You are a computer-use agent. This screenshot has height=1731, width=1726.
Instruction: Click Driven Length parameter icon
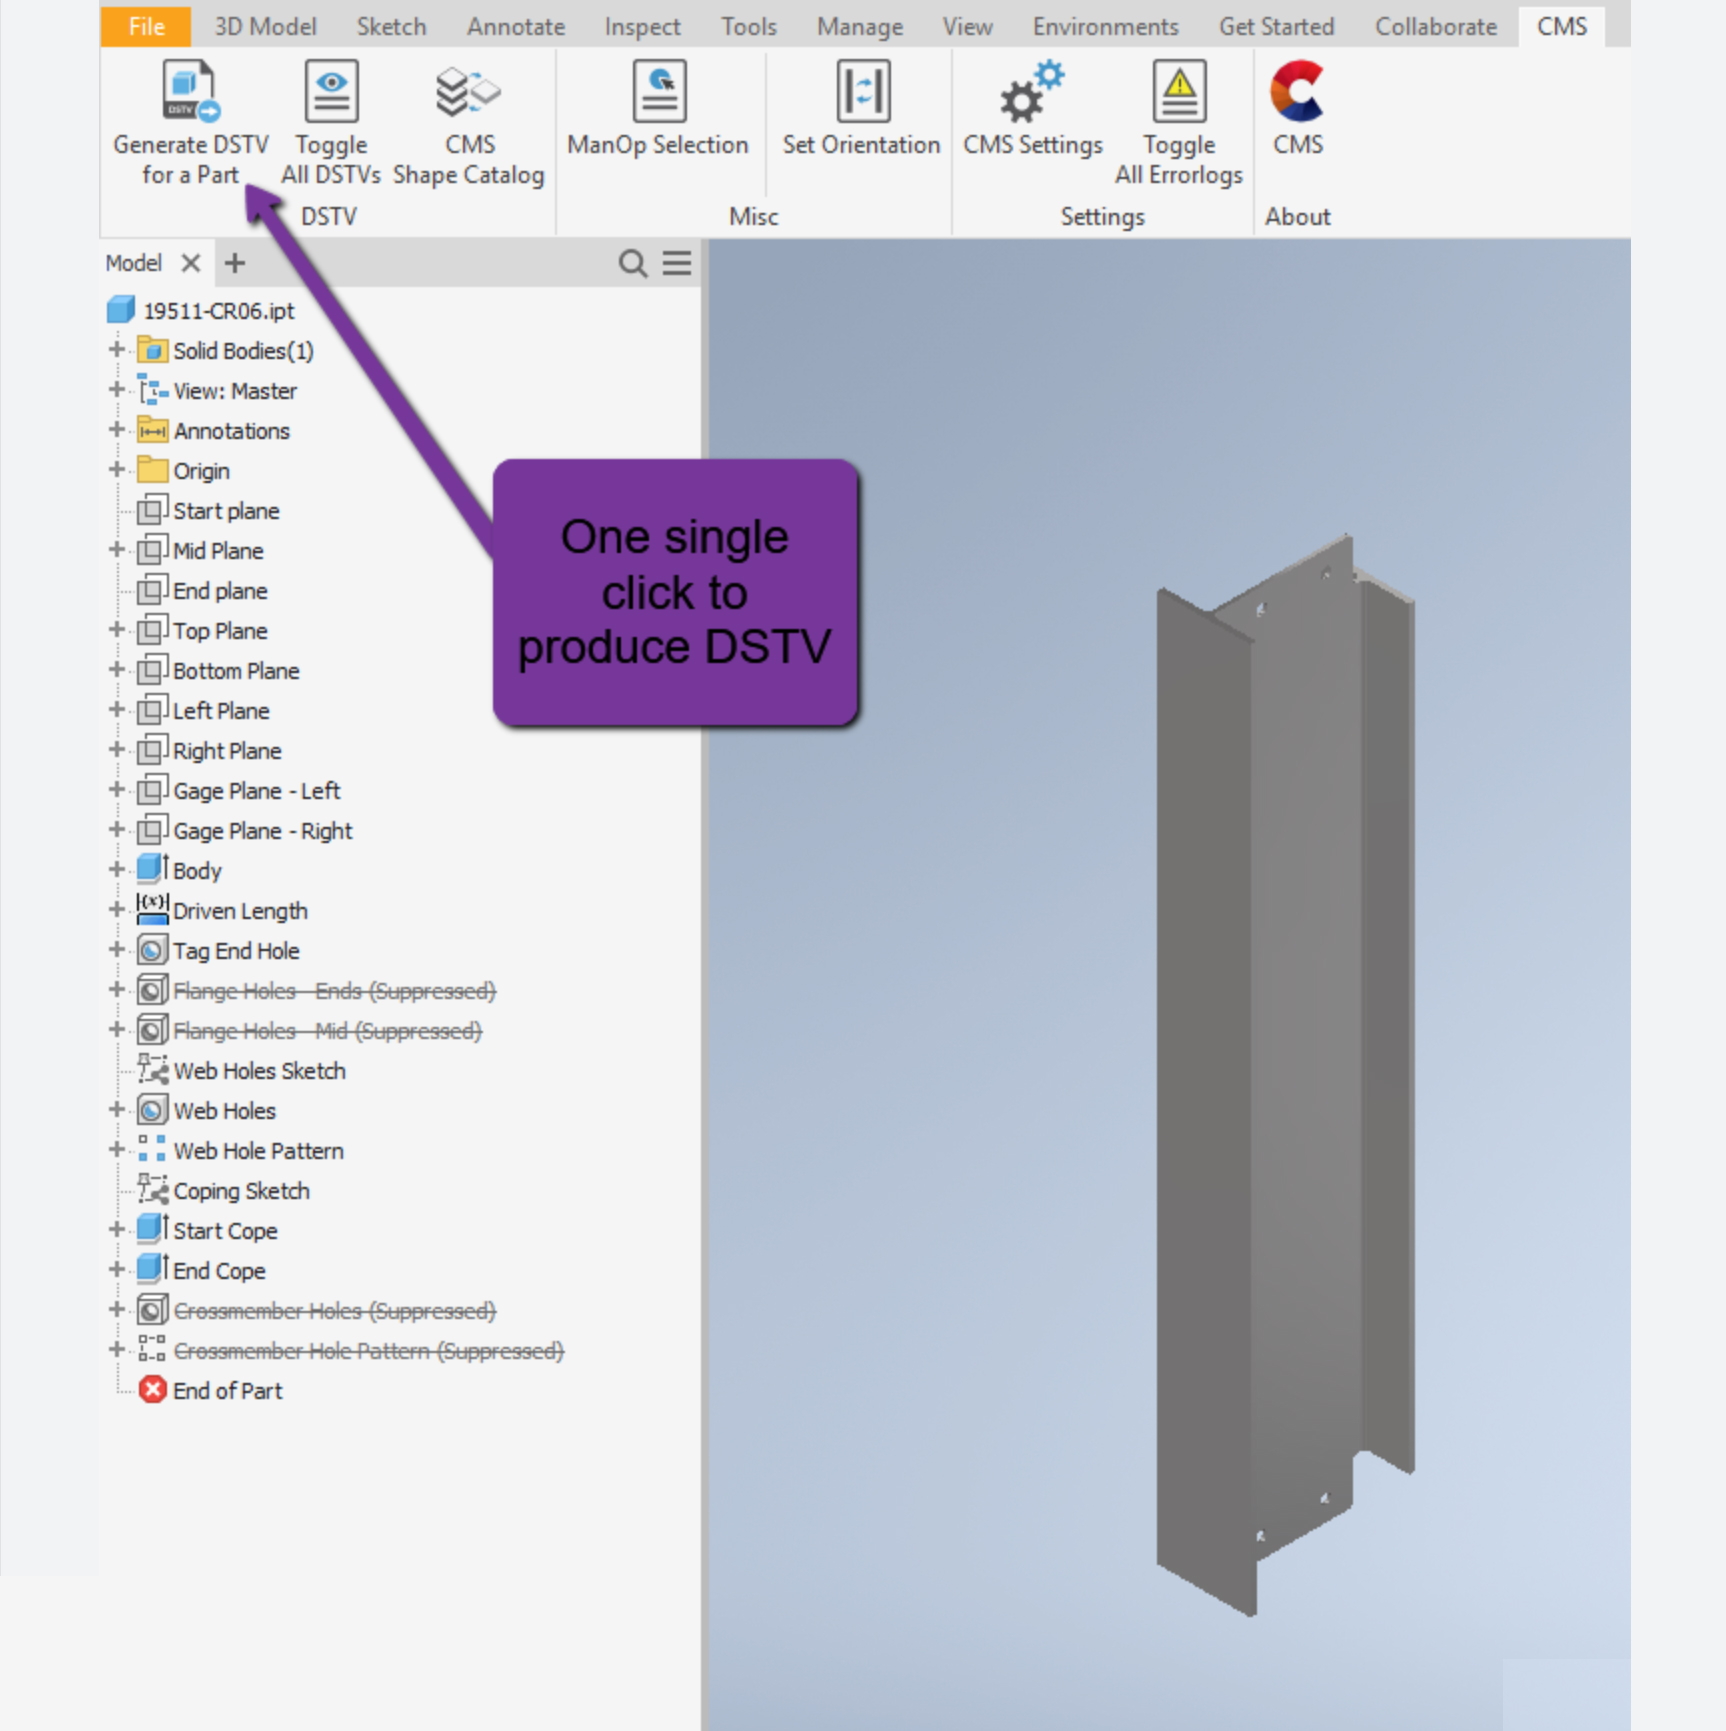point(152,909)
